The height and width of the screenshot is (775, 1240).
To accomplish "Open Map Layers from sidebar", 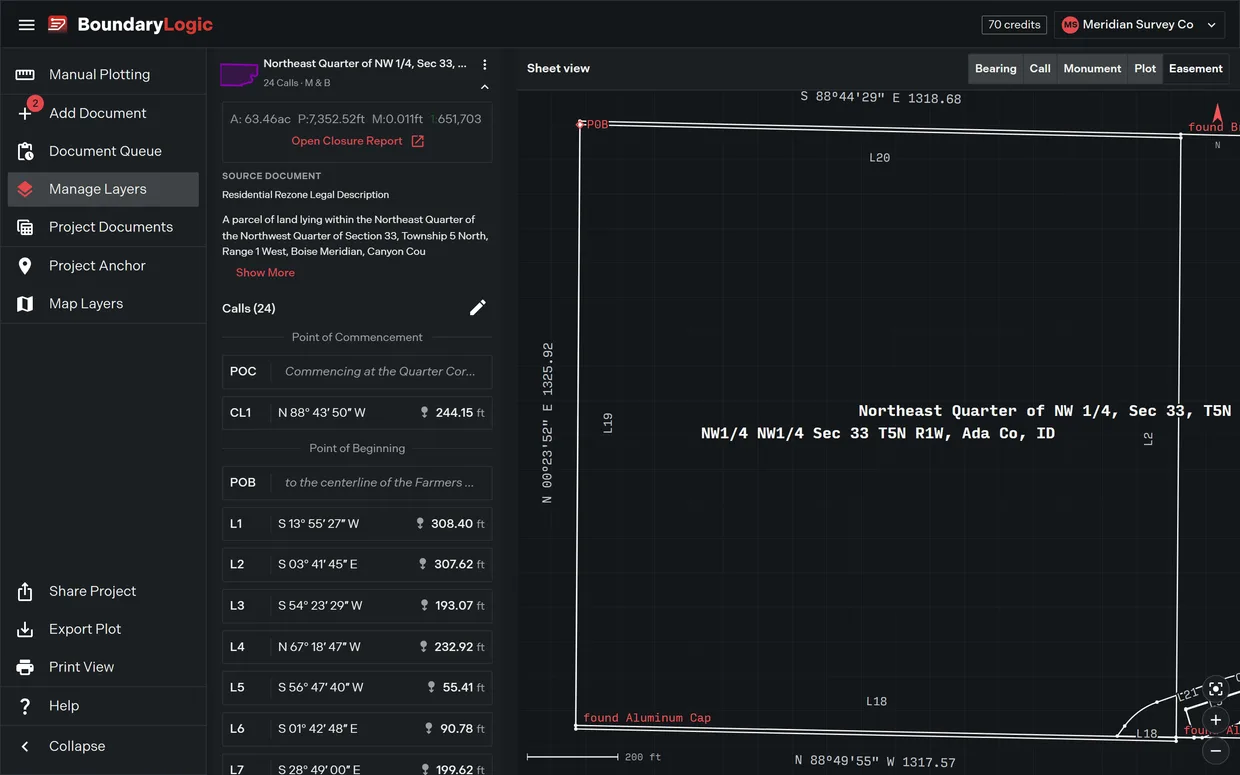I will click(x=103, y=304).
